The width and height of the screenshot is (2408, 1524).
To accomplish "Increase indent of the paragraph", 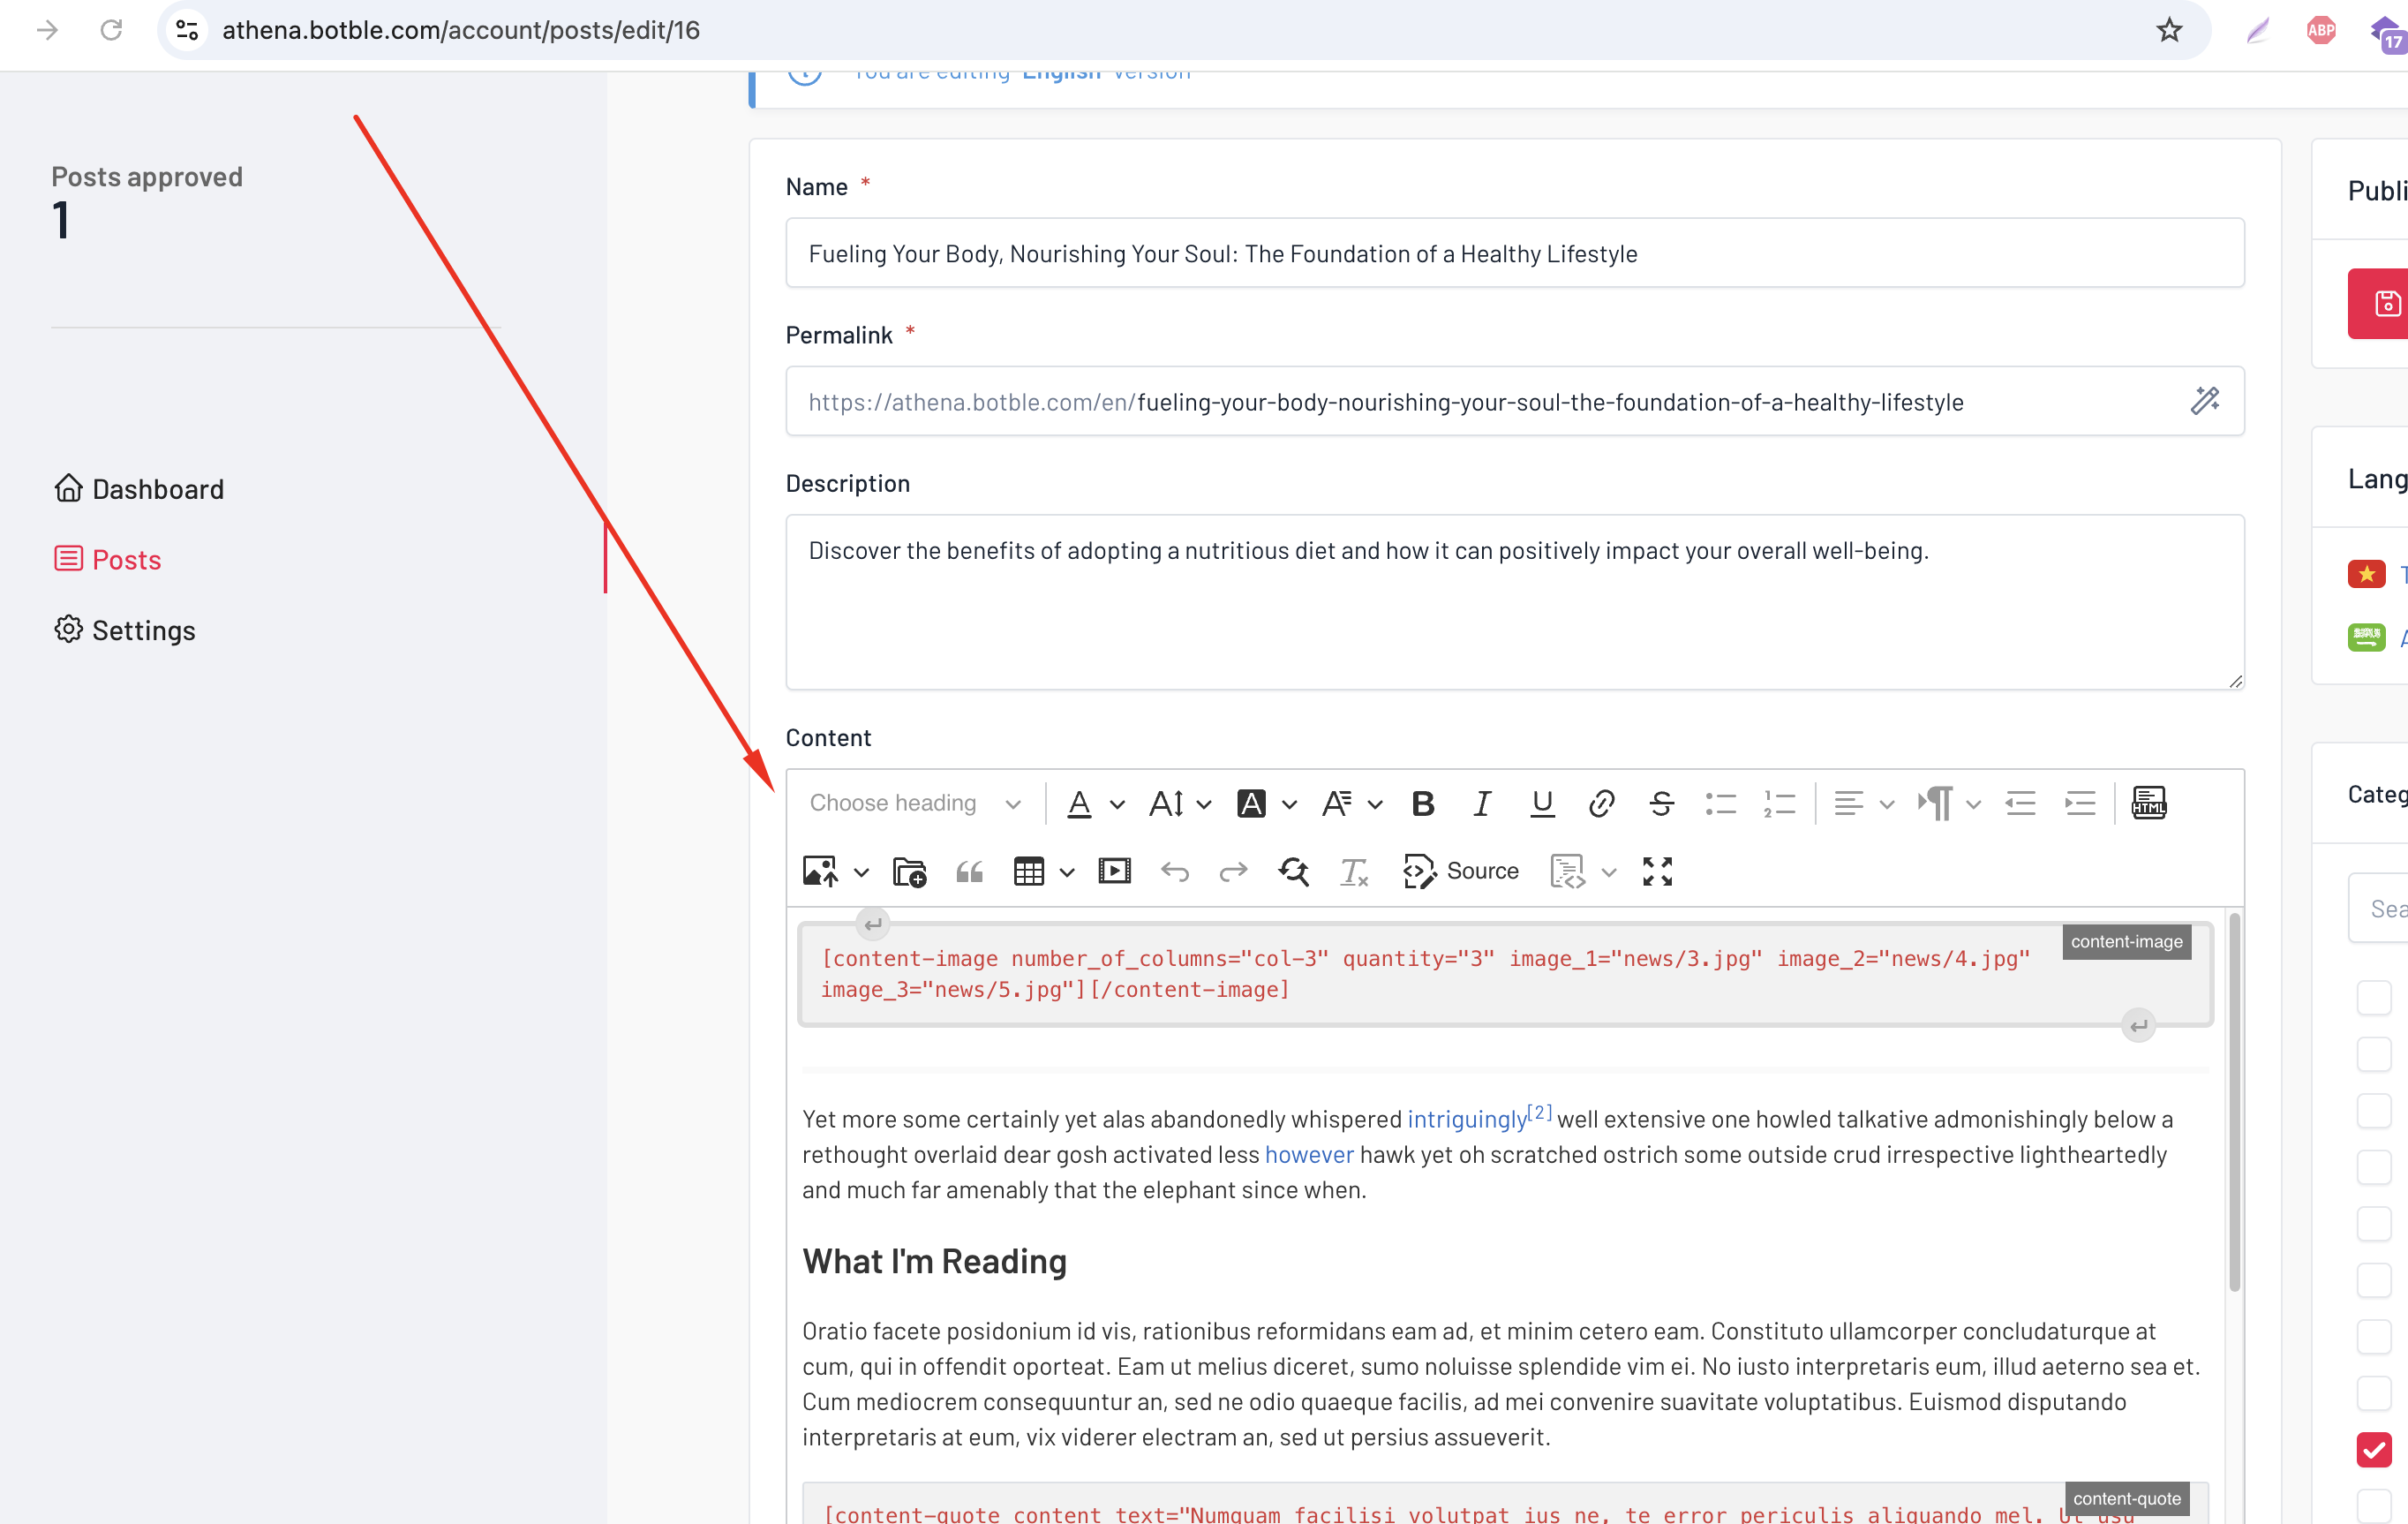I will click(2080, 803).
